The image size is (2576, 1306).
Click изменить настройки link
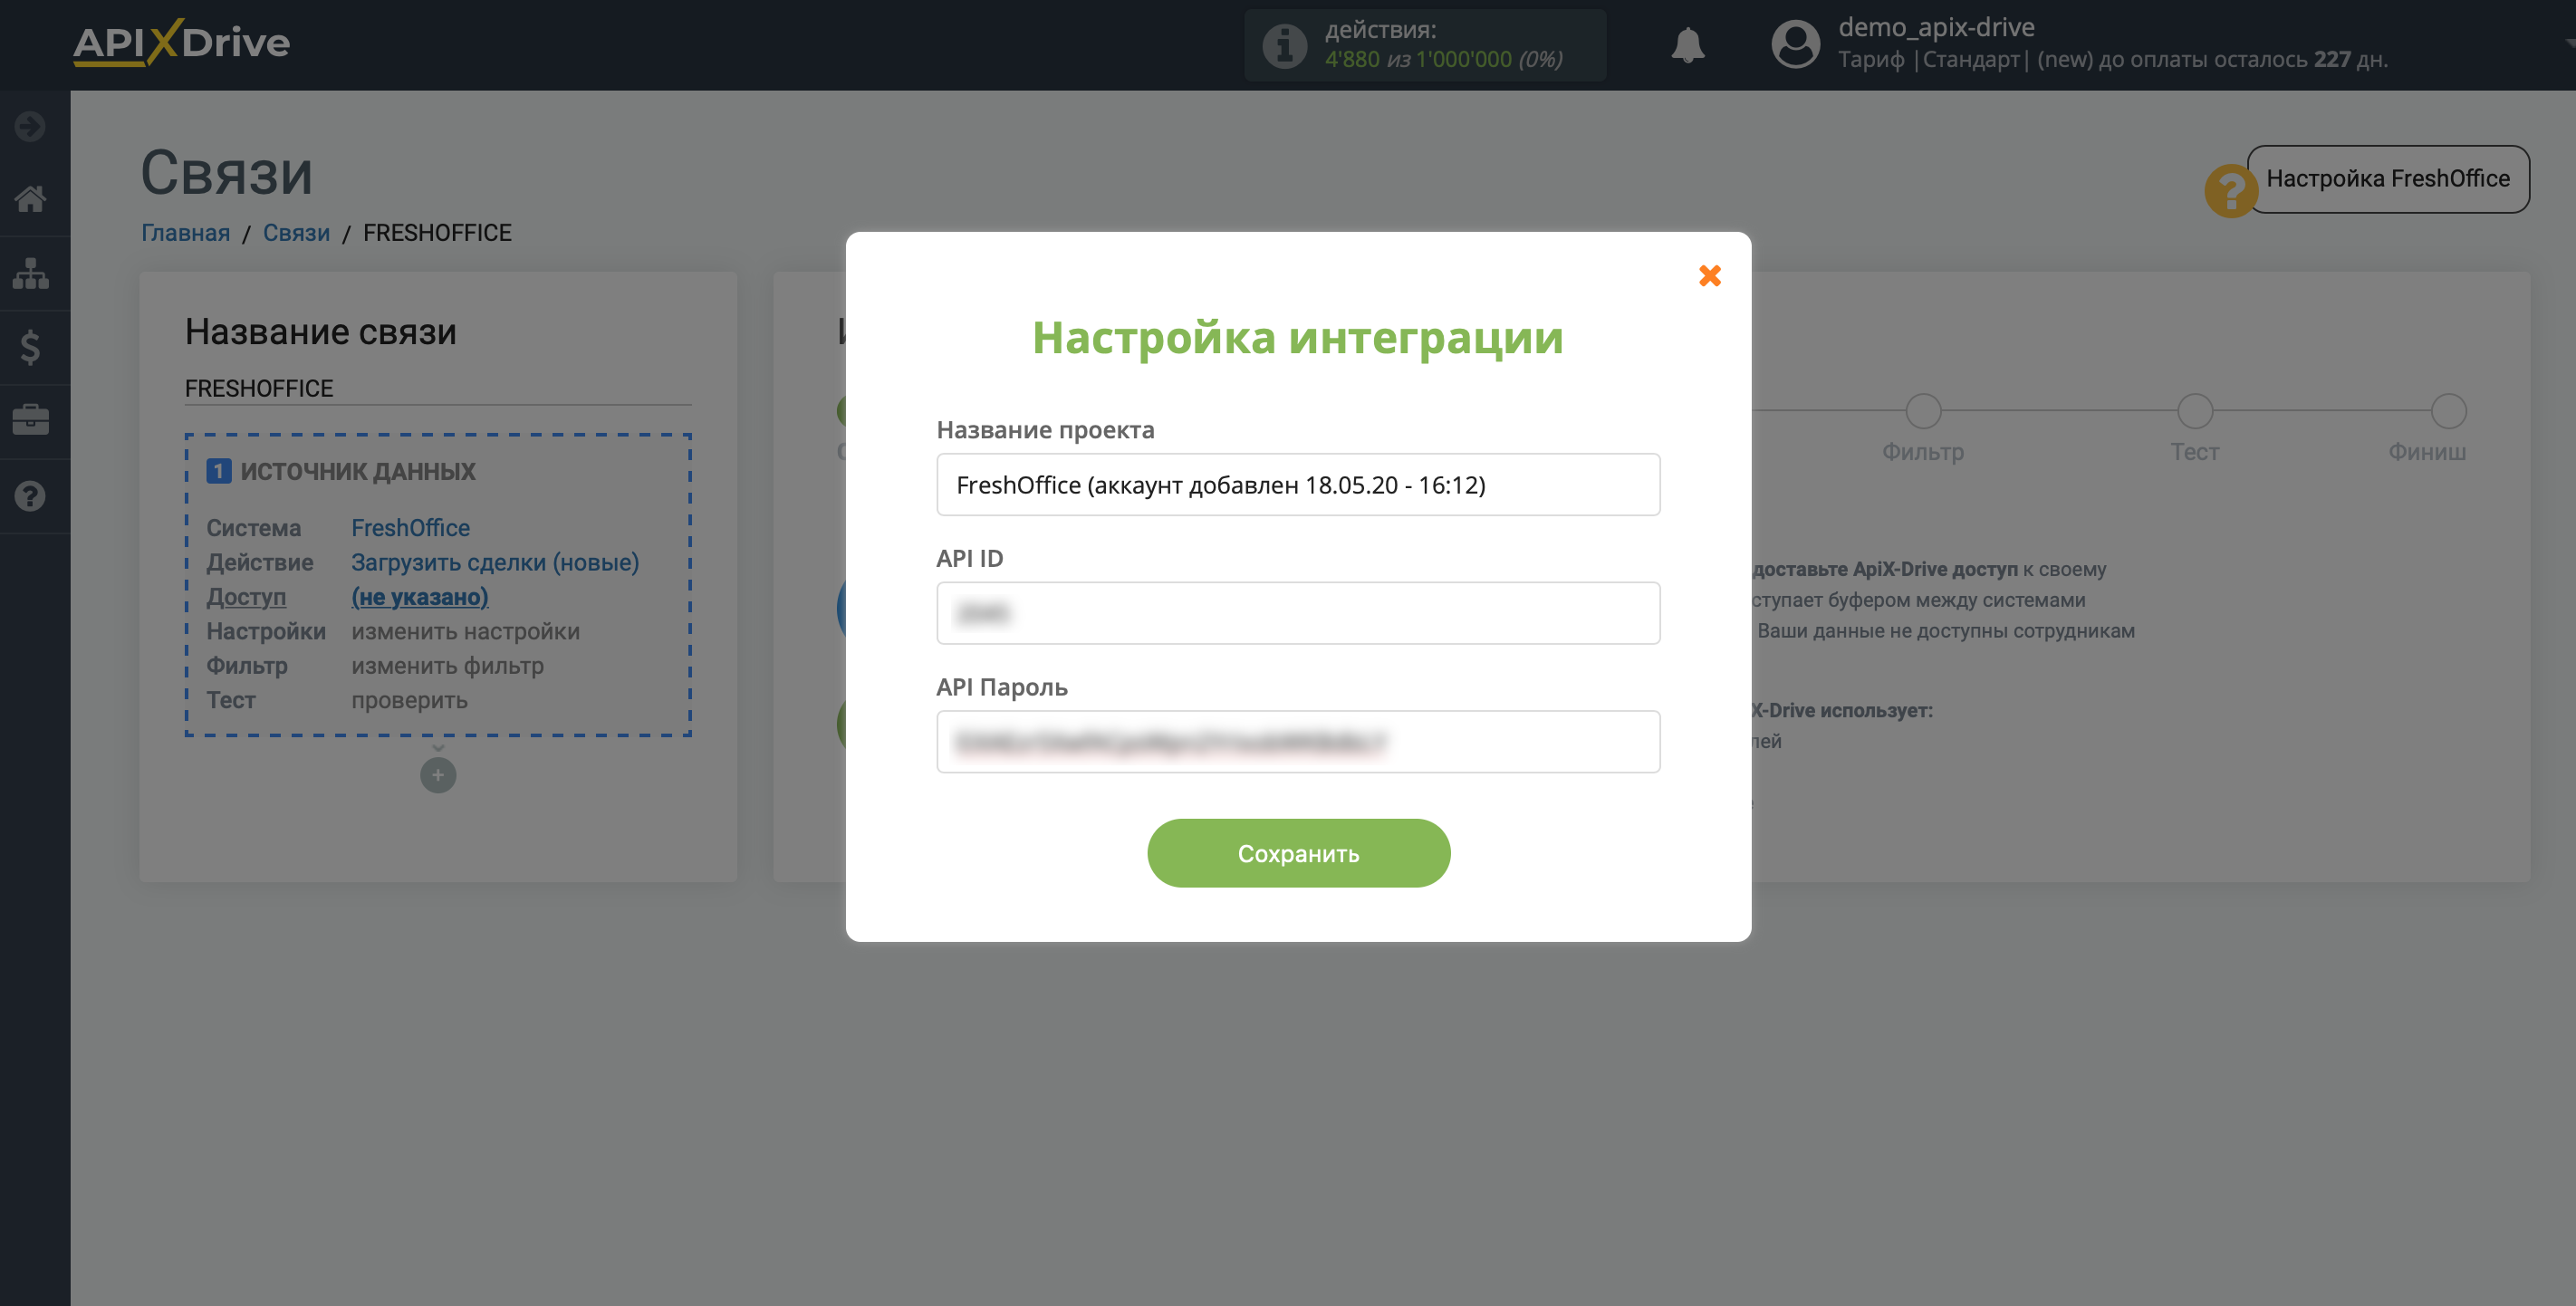pyautogui.click(x=465, y=632)
